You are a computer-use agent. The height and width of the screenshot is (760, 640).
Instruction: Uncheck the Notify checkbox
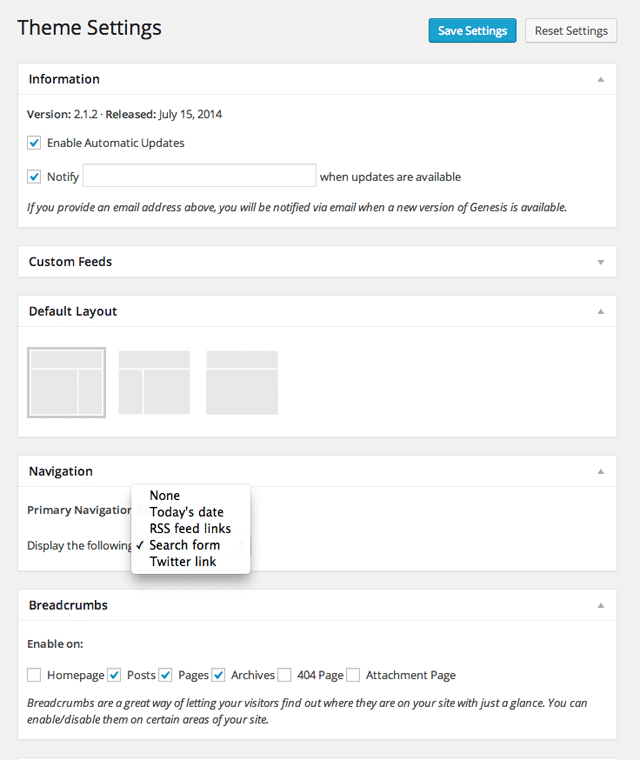tap(34, 177)
